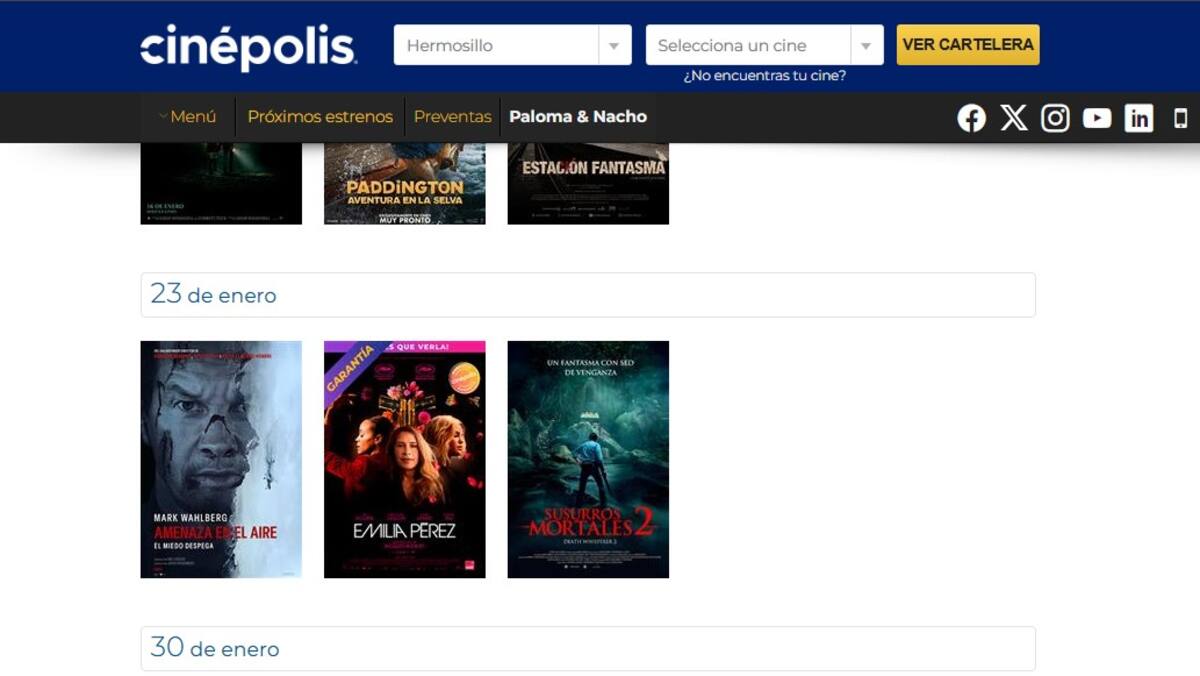Open Paddington Aventura en la Selva poster

click(404, 184)
